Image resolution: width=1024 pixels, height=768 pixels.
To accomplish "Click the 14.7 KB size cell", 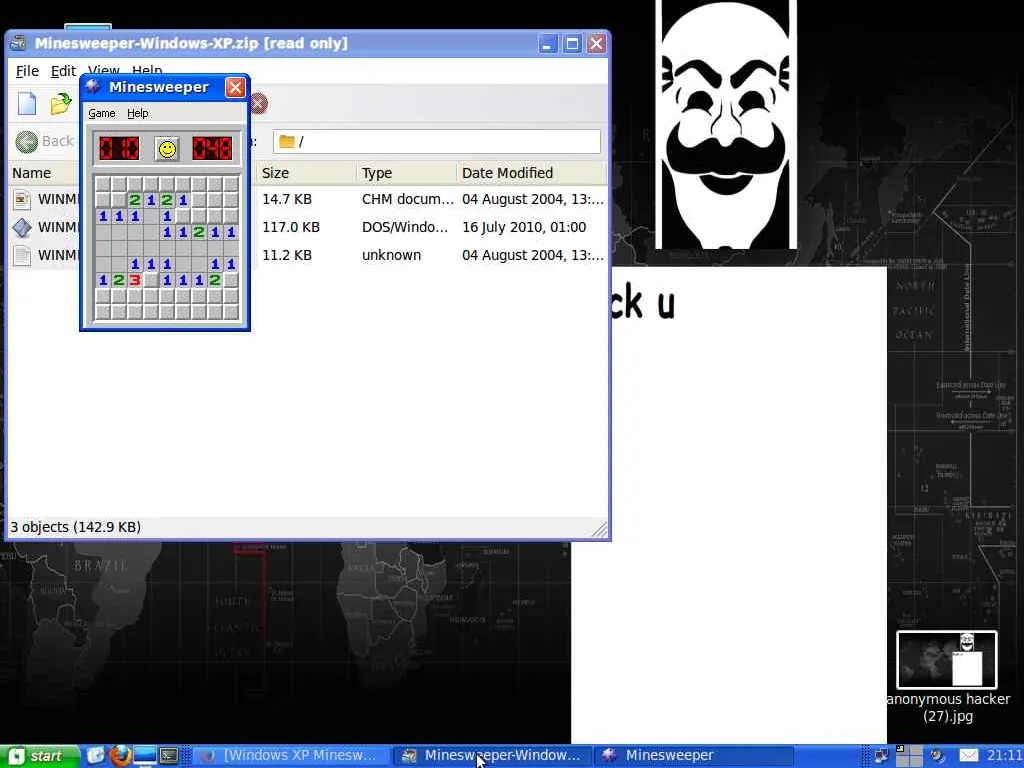I will pyautogui.click(x=287, y=199).
